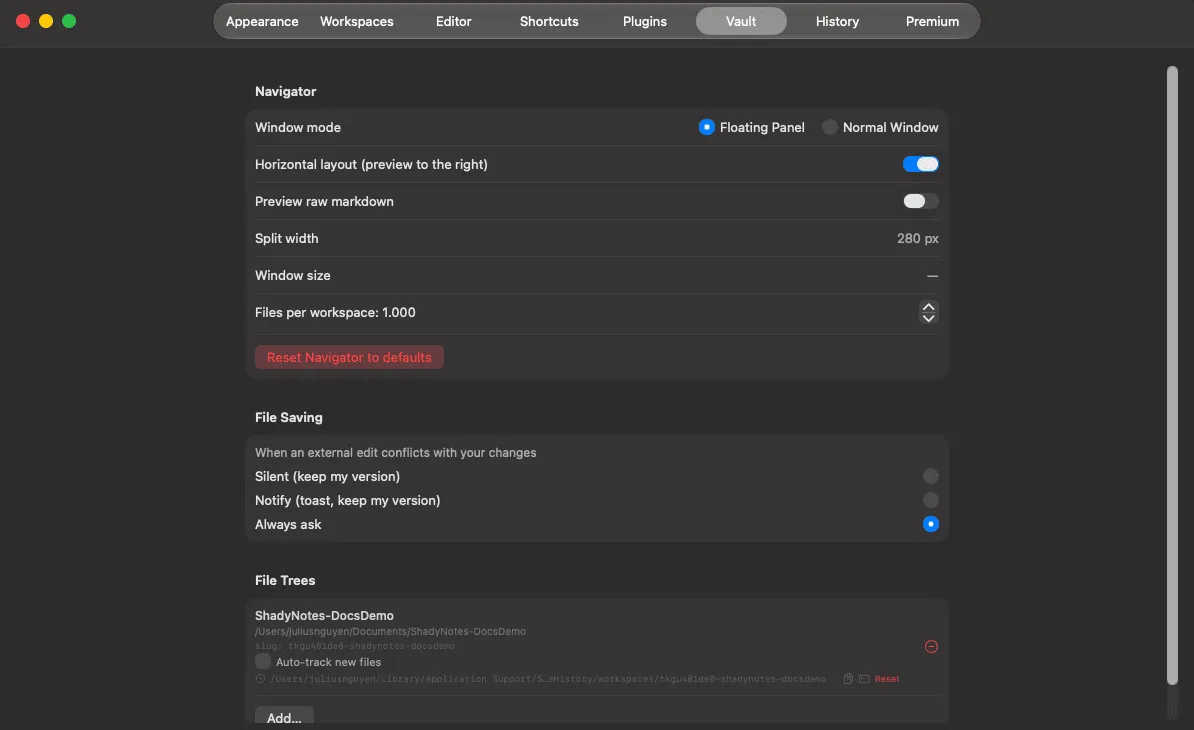Screen dimensions: 1194x730
Task: Click the Window size dash value
Action: click(932, 276)
